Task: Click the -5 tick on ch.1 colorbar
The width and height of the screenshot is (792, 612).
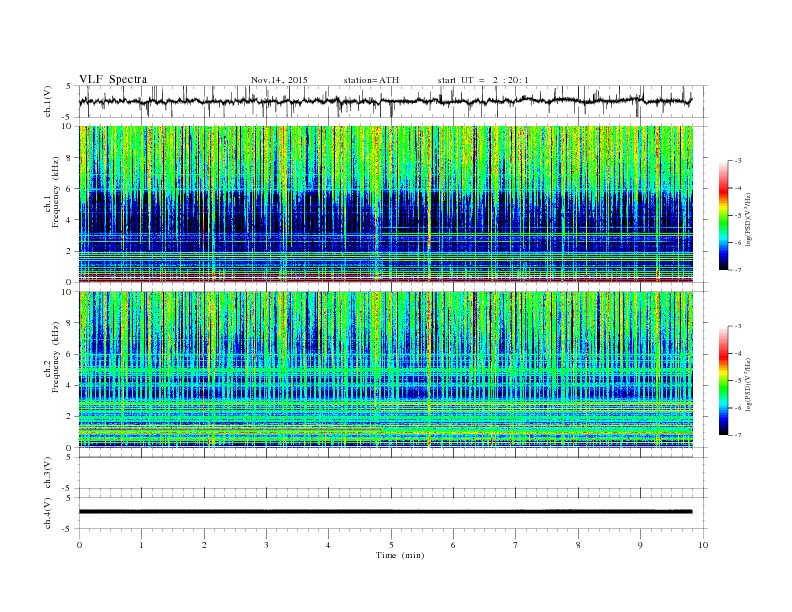Action: [x=737, y=216]
